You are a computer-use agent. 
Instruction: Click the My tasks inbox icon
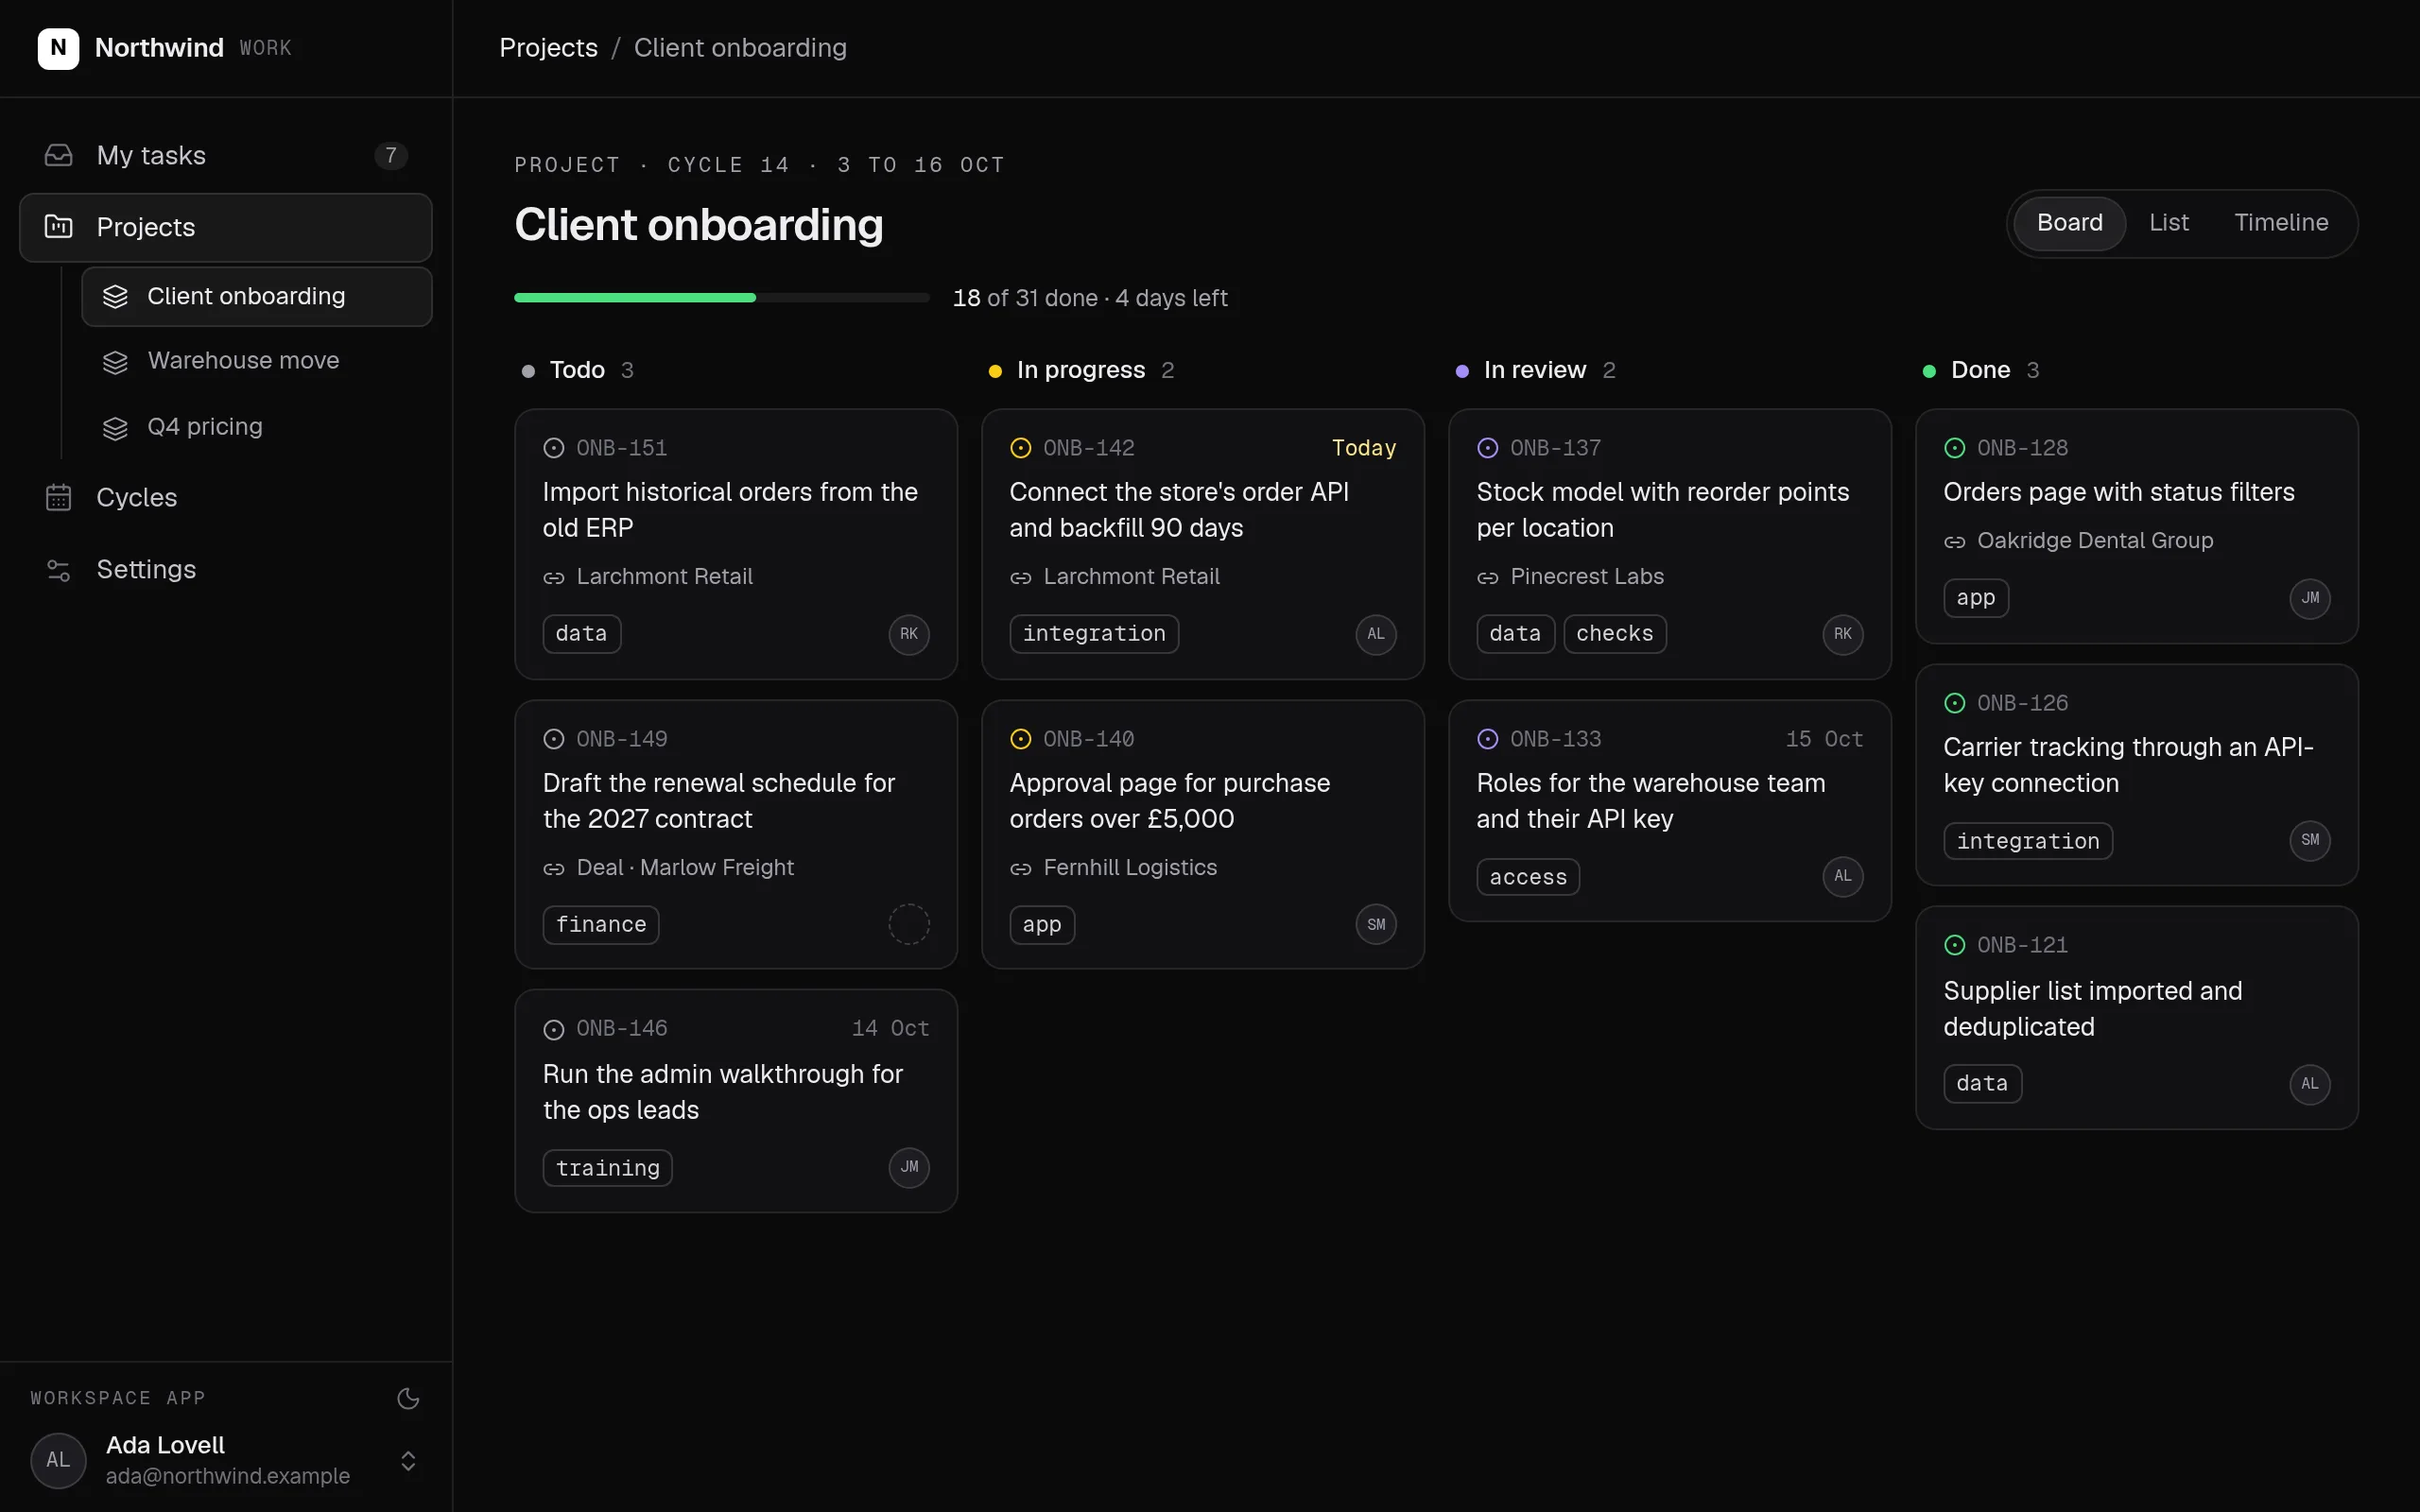[x=59, y=155]
